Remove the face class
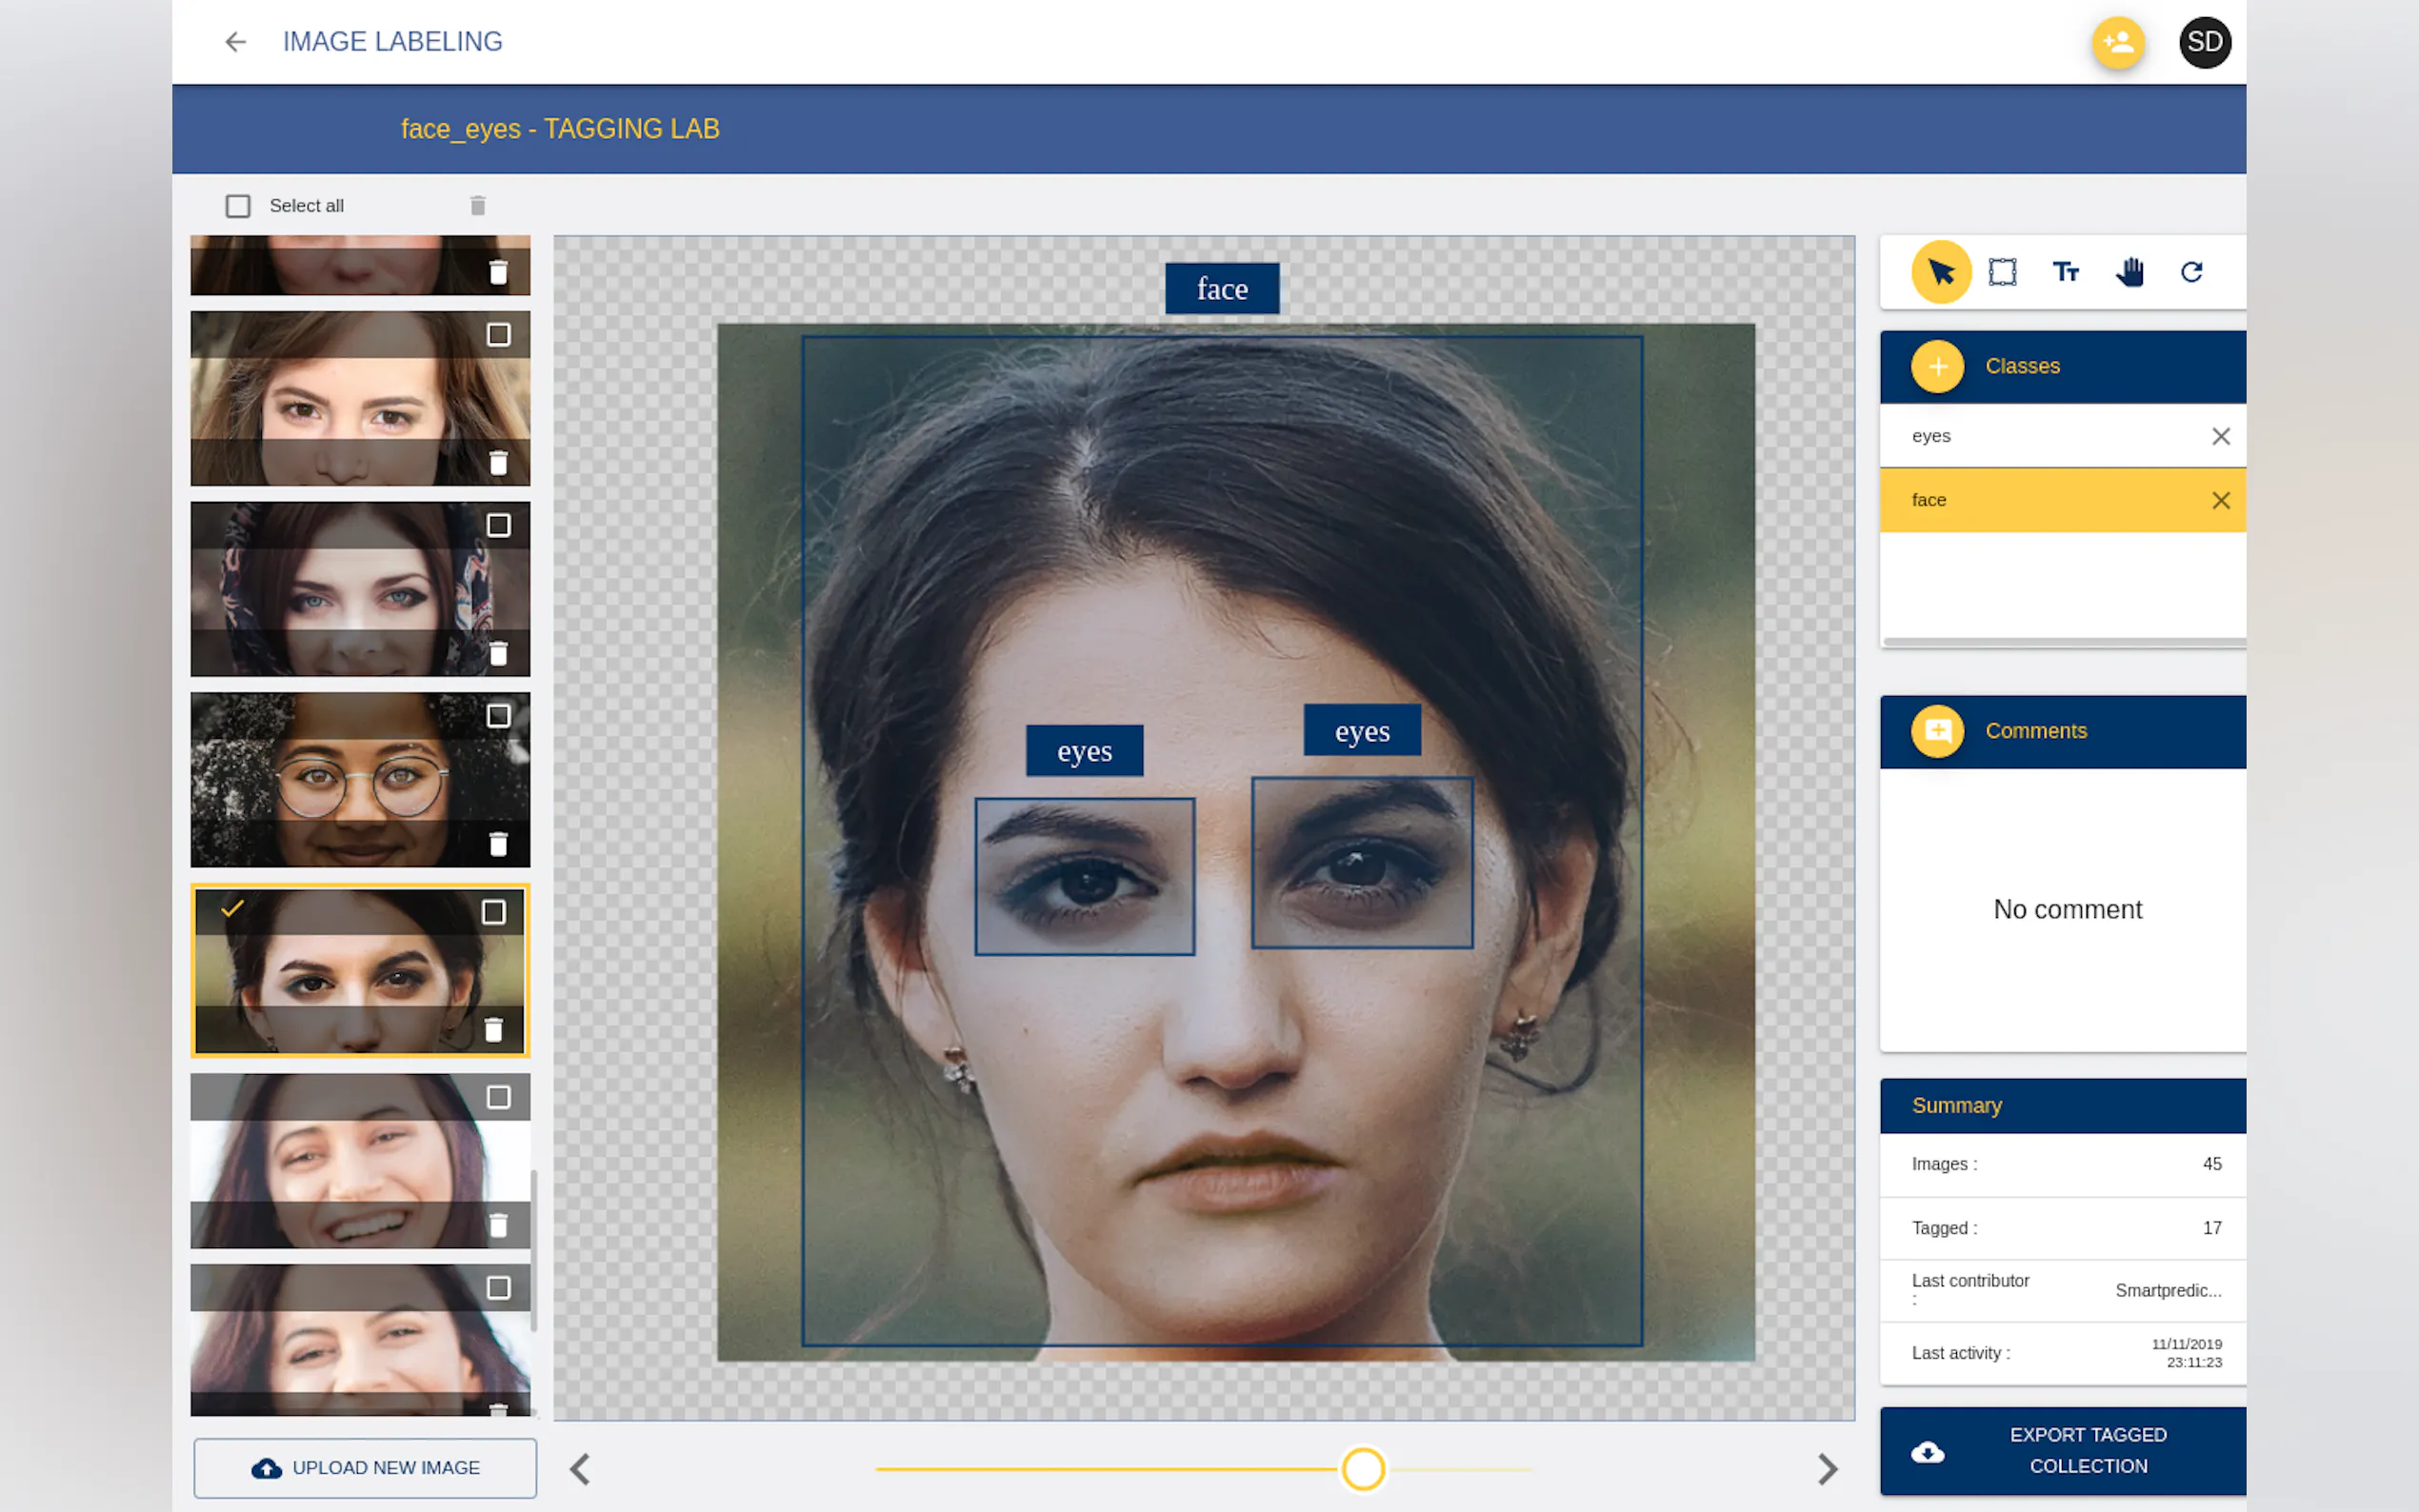This screenshot has height=1512, width=2419. (2220, 500)
